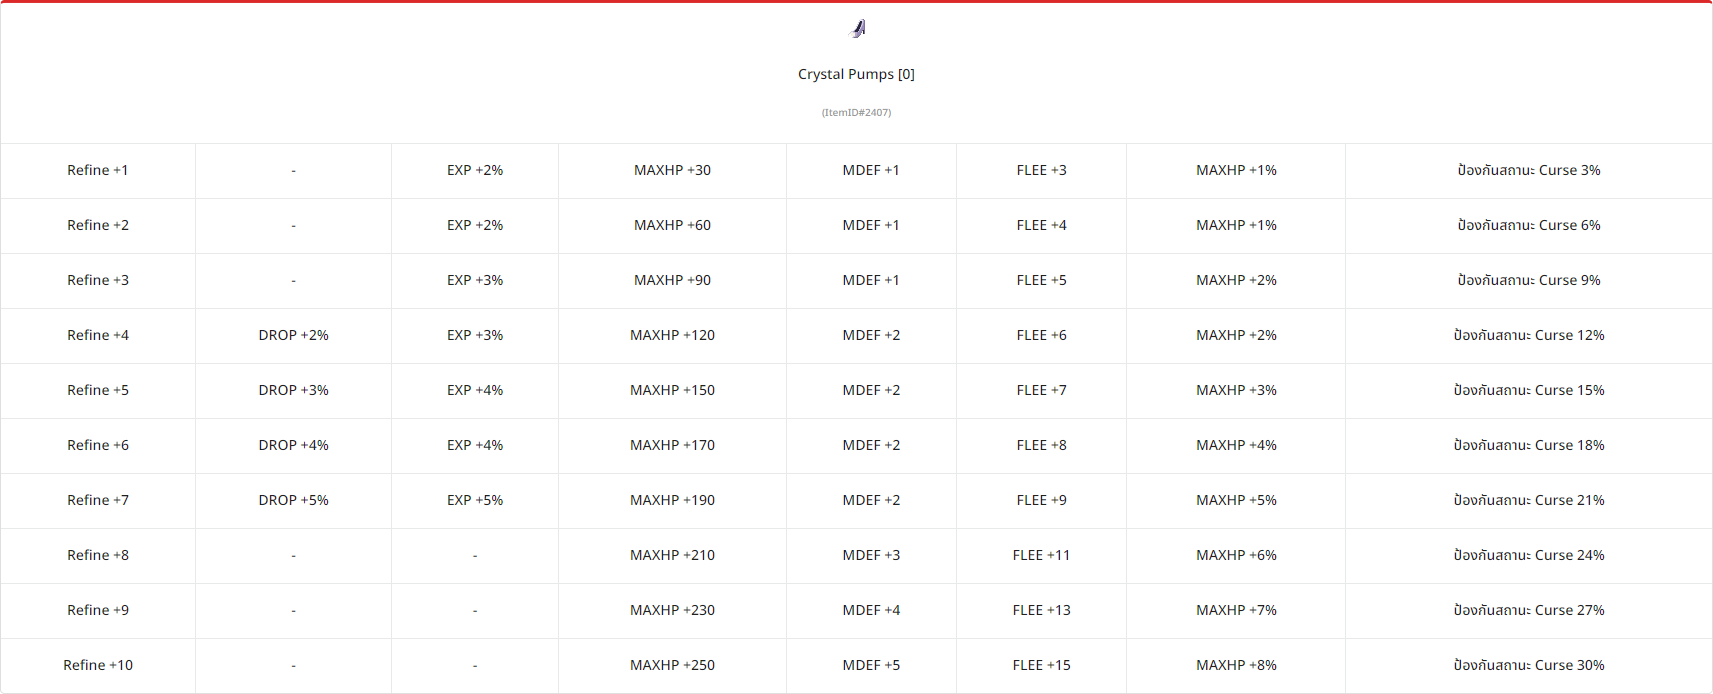The height and width of the screenshot is (694, 1713).
Task: Click the DROP +2% cell
Action: point(293,335)
